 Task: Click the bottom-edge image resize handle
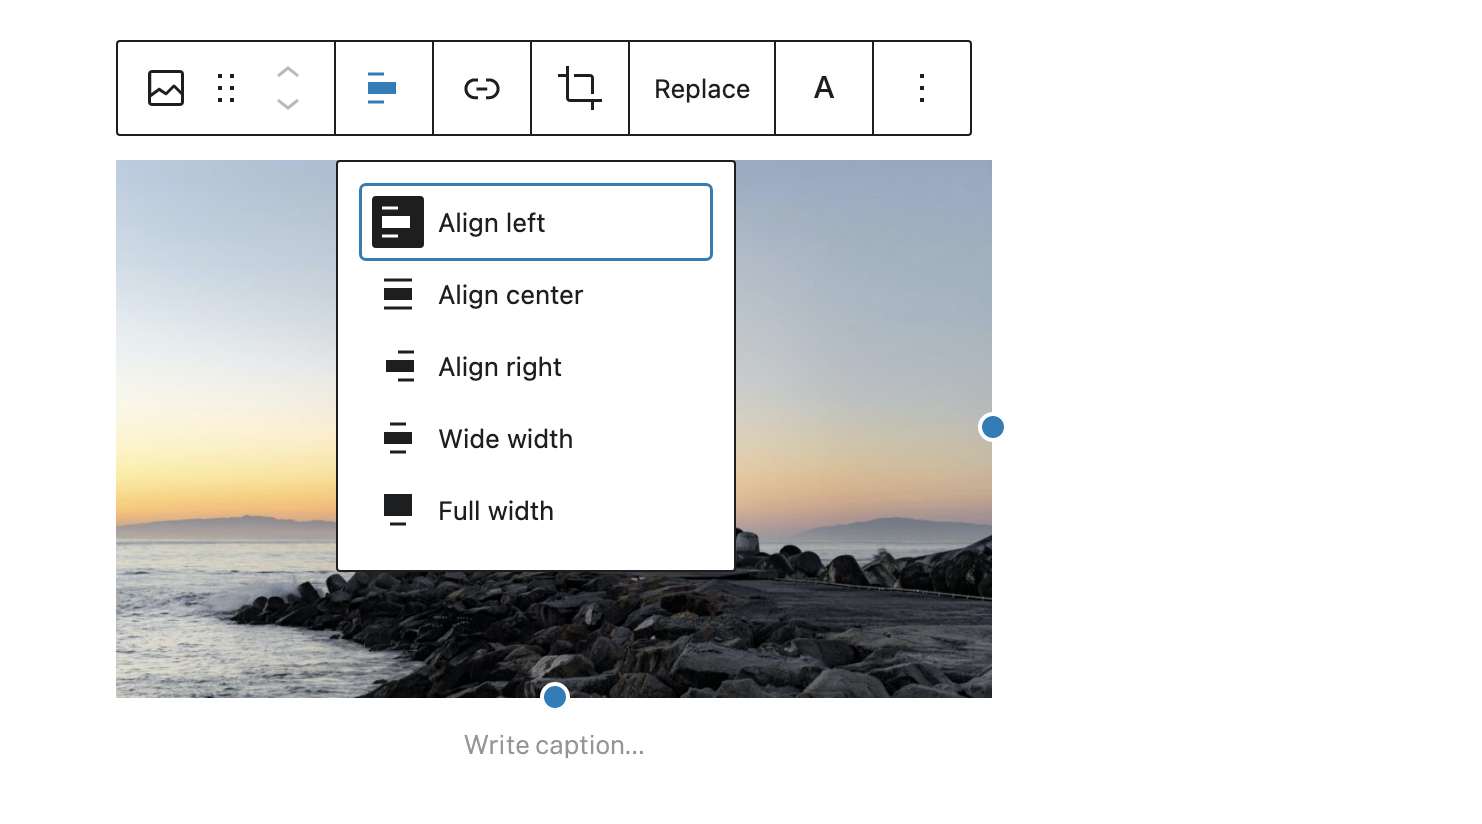(x=554, y=696)
